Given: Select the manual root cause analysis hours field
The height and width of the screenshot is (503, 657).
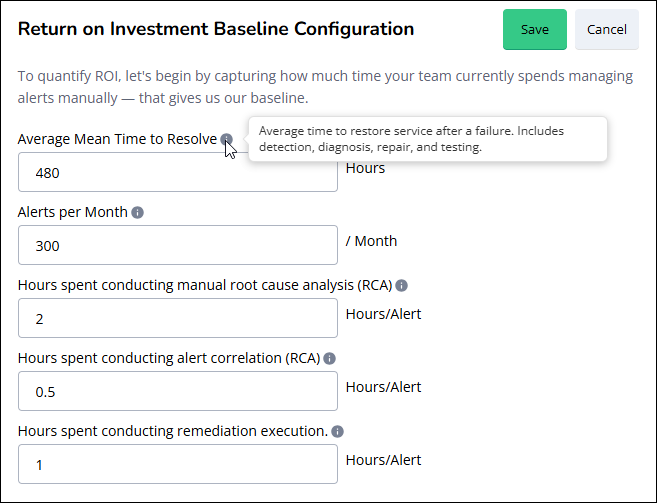Looking at the screenshot, I should [x=178, y=318].
